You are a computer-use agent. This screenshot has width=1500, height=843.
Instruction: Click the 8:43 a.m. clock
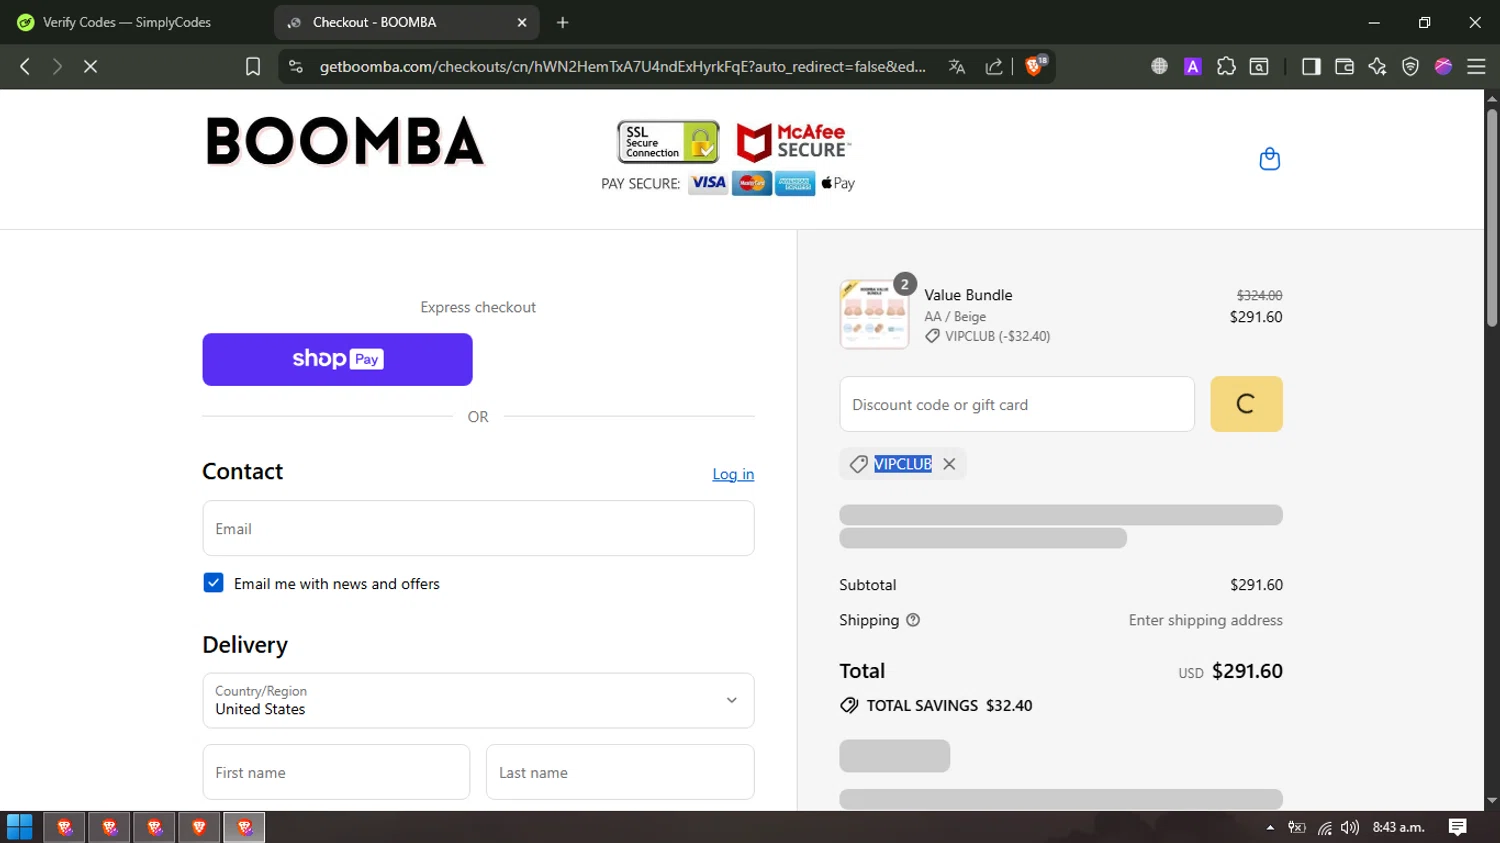pyautogui.click(x=1399, y=827)
